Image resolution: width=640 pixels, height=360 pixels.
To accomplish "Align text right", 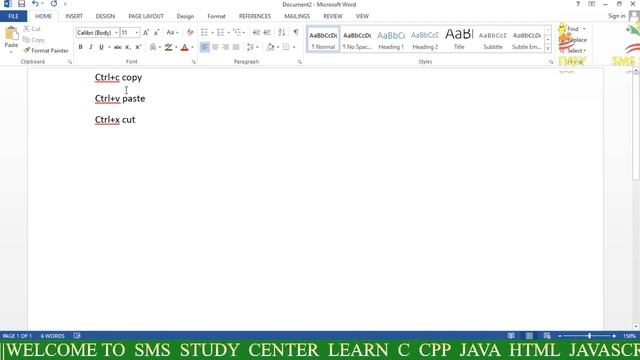I will coord(225,47).
